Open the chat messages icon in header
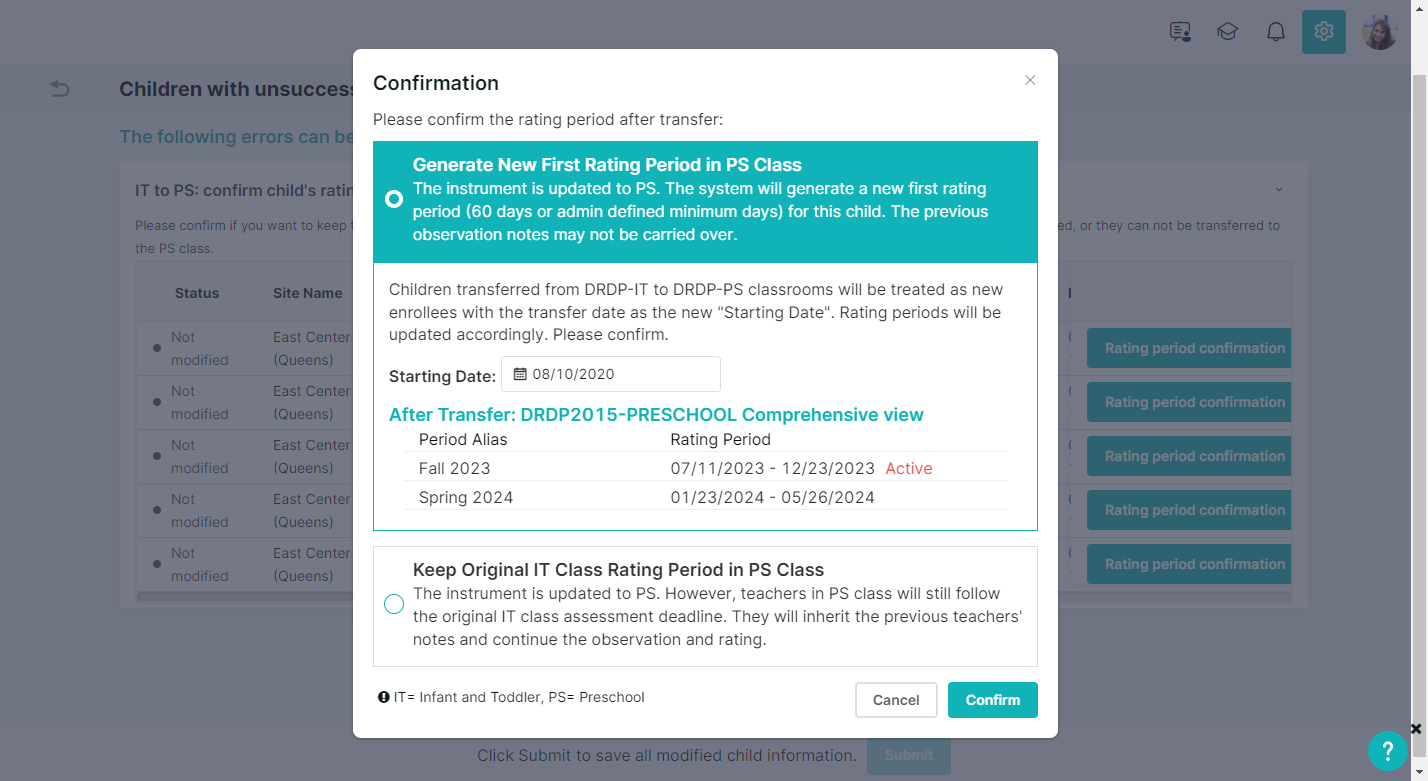 point(1180,32)
